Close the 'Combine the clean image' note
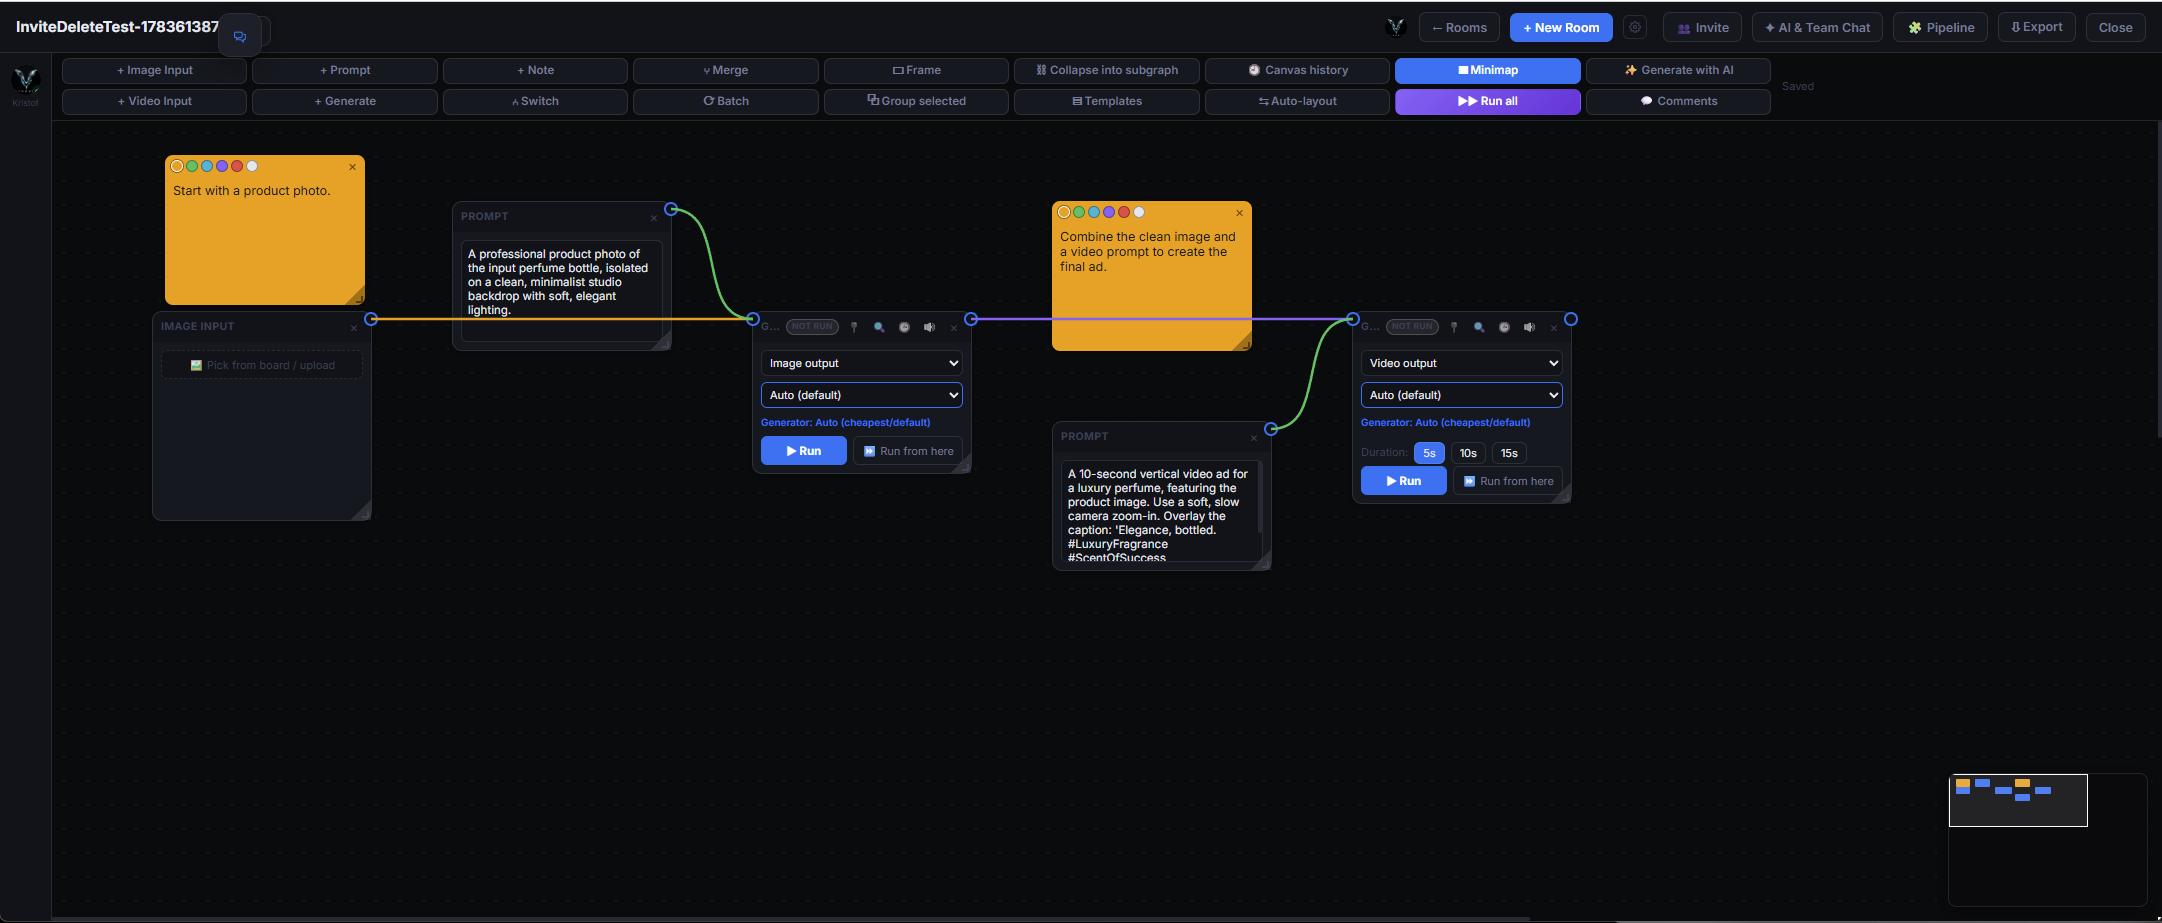2162x923 pixels. (1239, 213)
